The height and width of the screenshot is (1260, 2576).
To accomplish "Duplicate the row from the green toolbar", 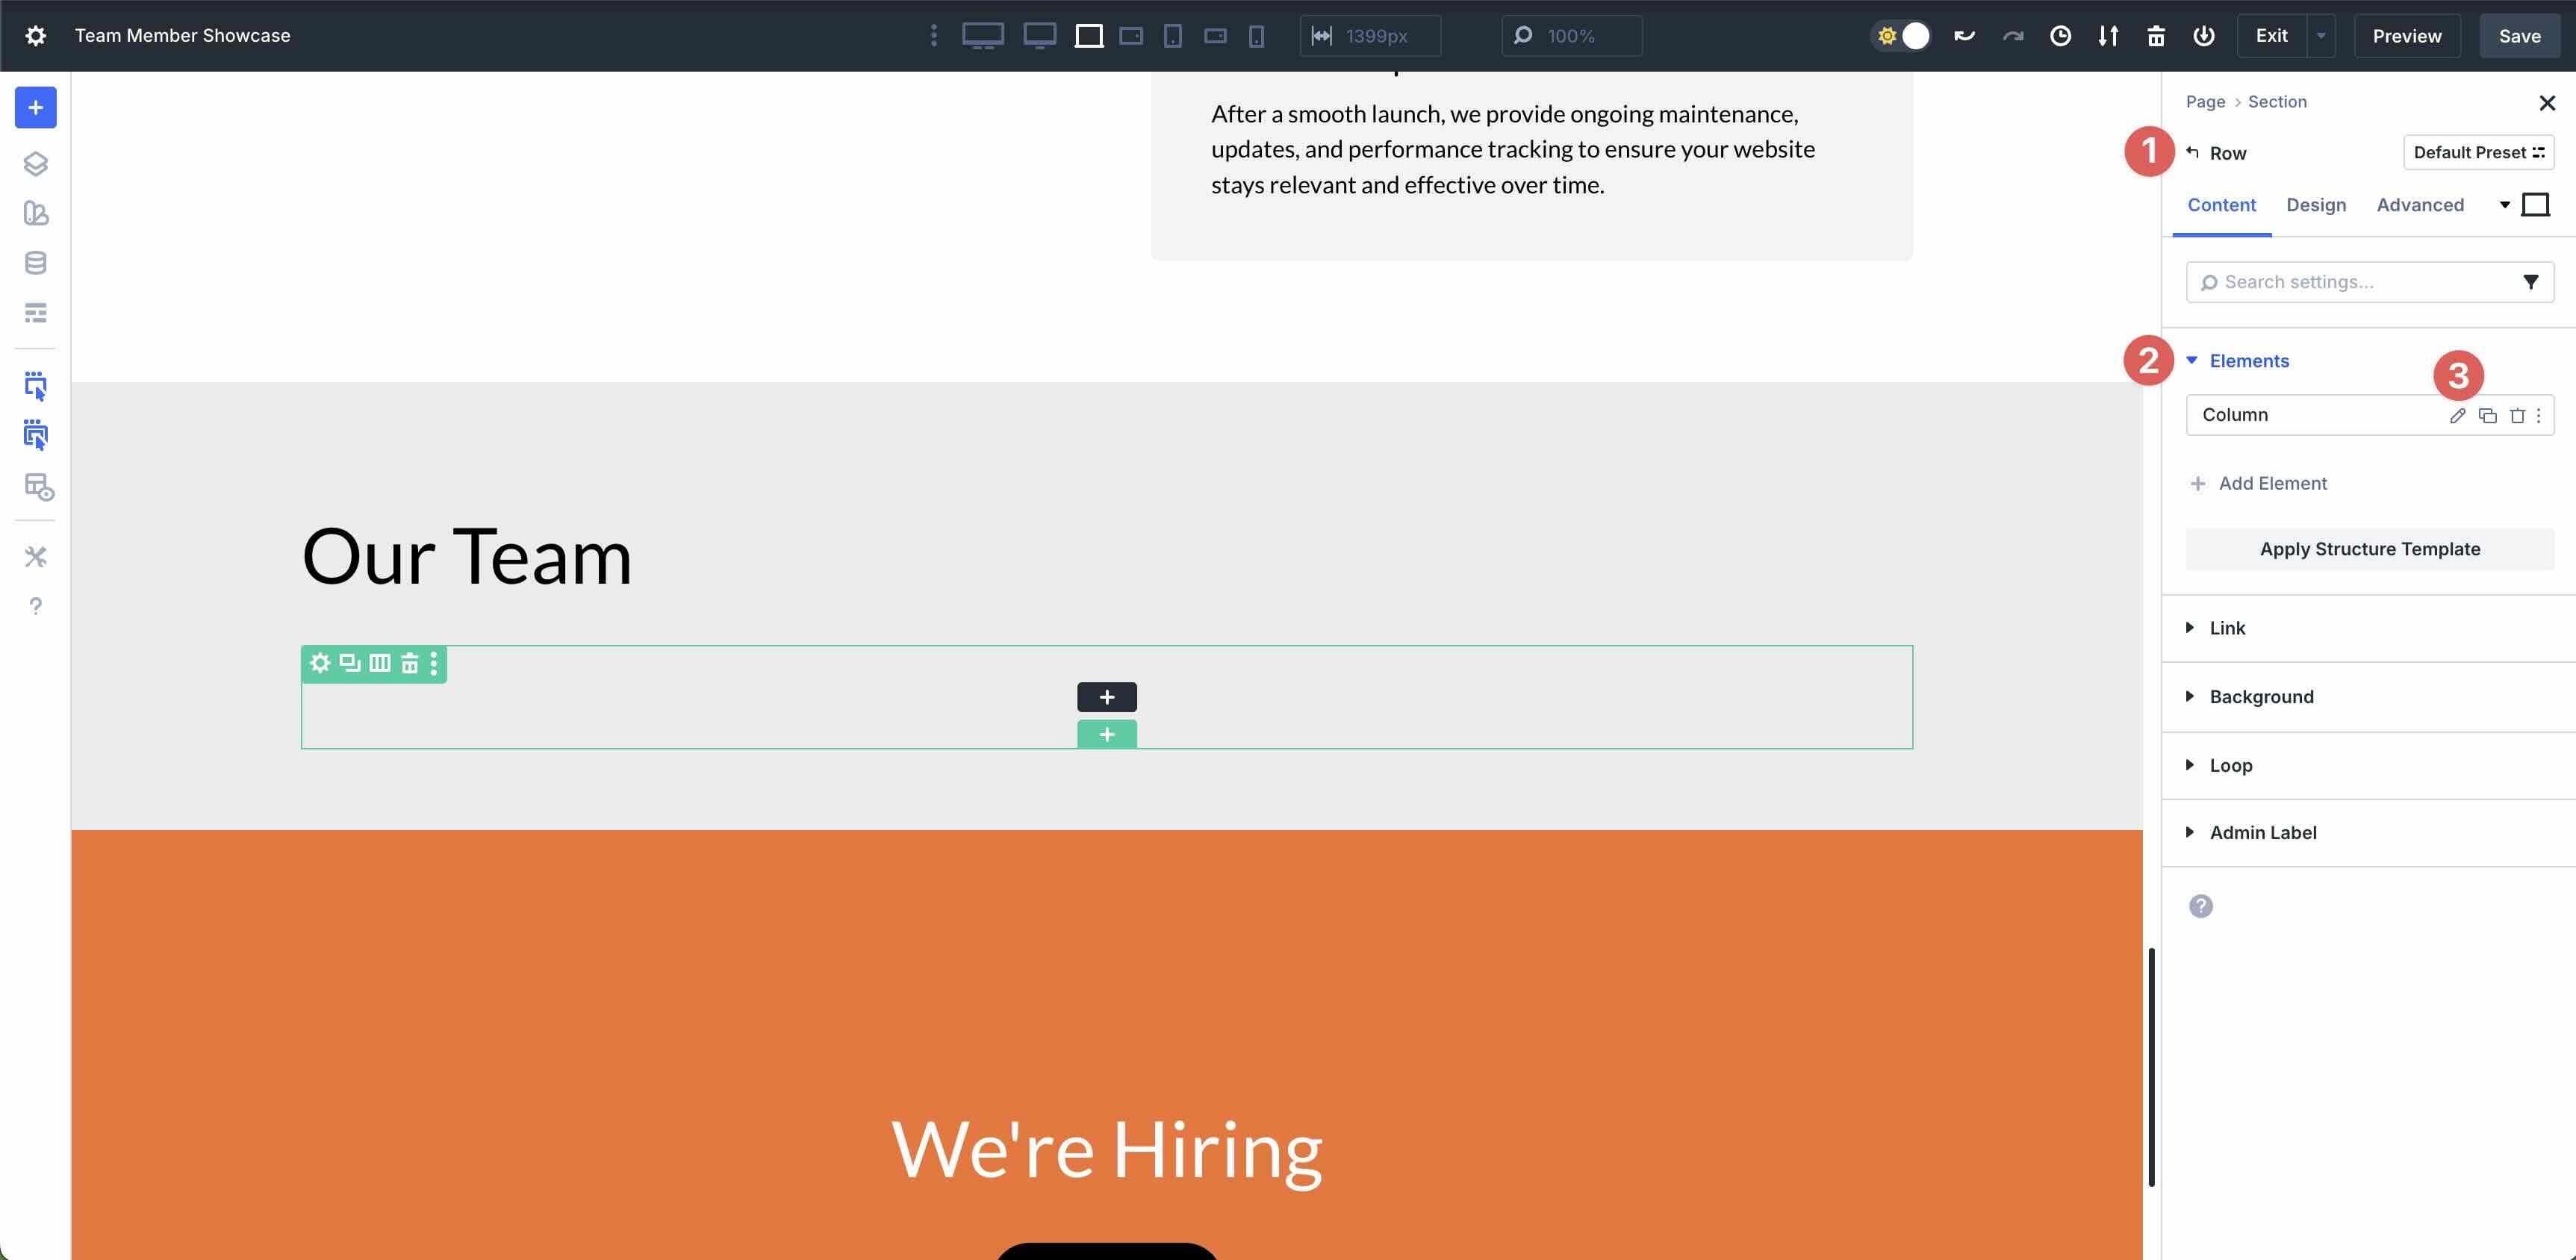I will (x=349, y=663).
